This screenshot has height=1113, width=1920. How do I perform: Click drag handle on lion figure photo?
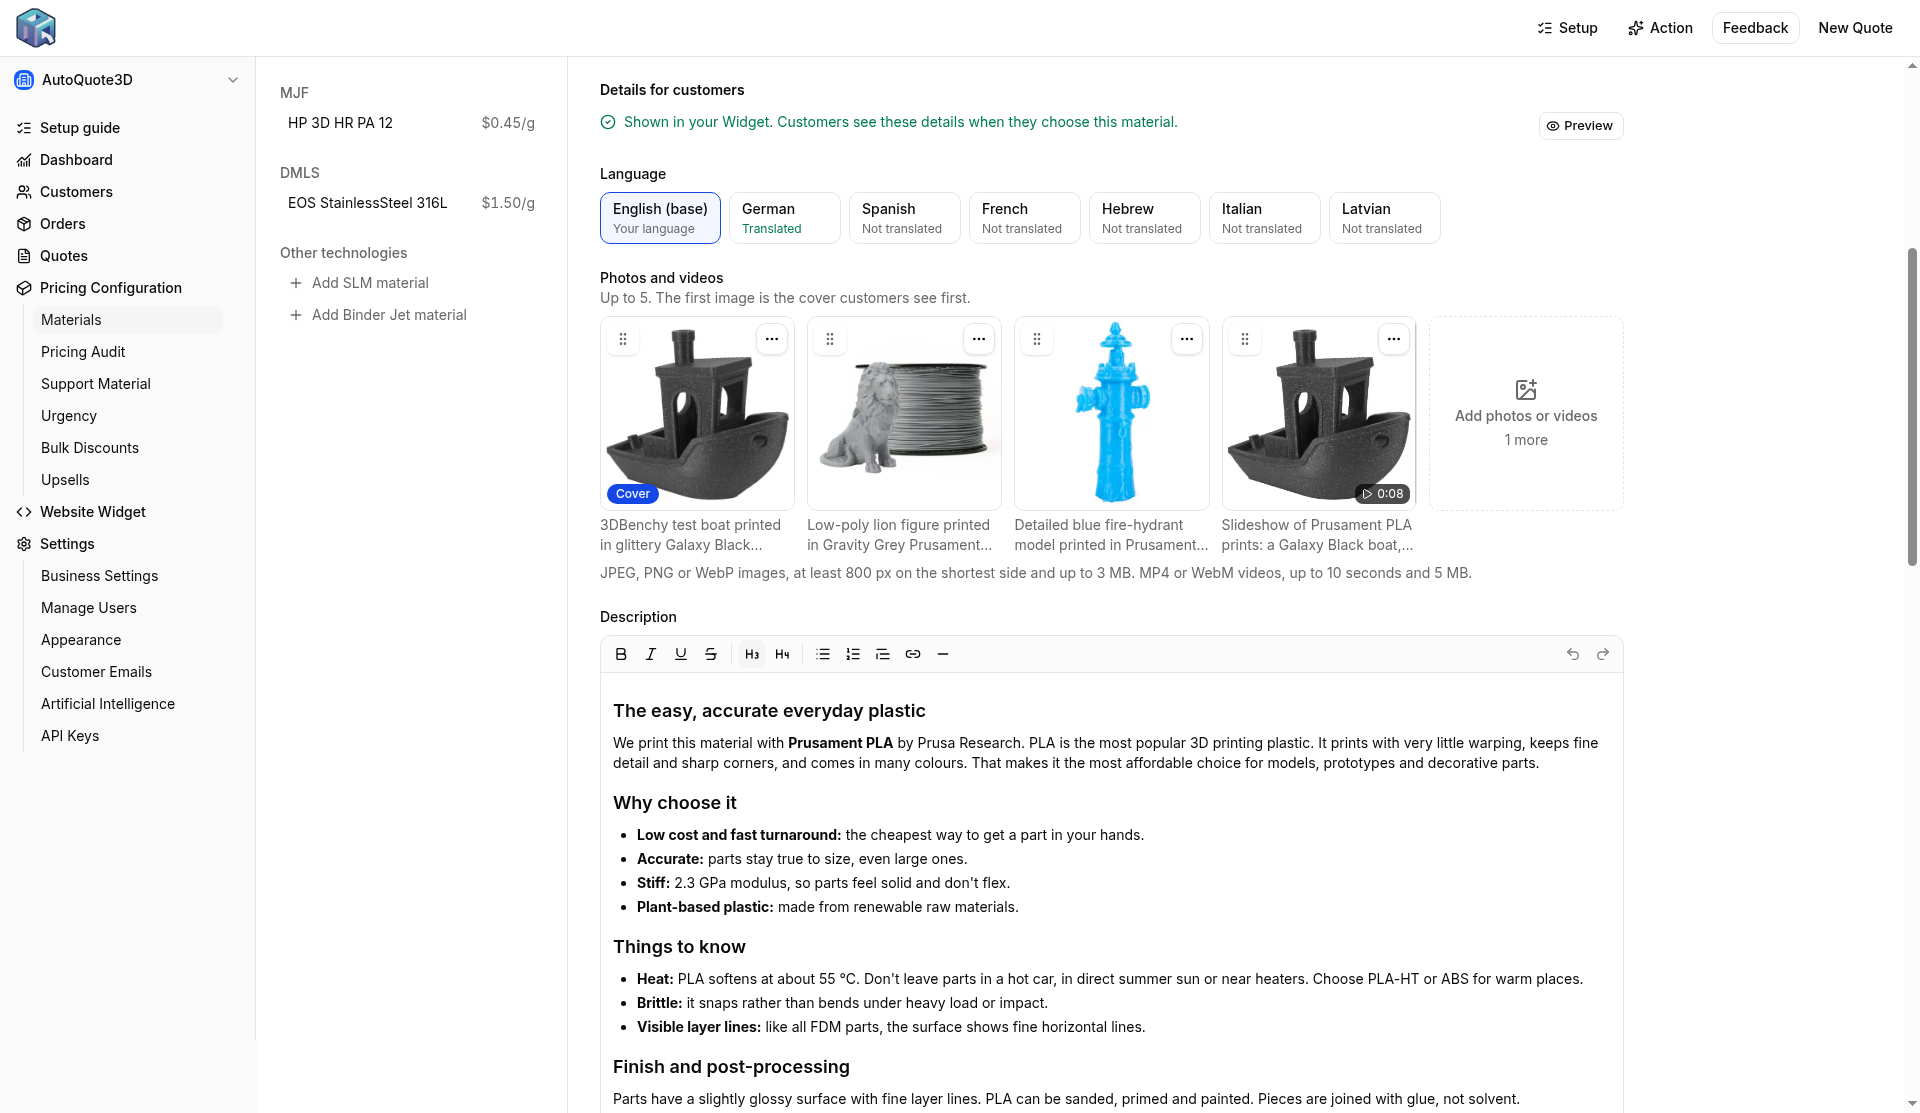(830, 339)
